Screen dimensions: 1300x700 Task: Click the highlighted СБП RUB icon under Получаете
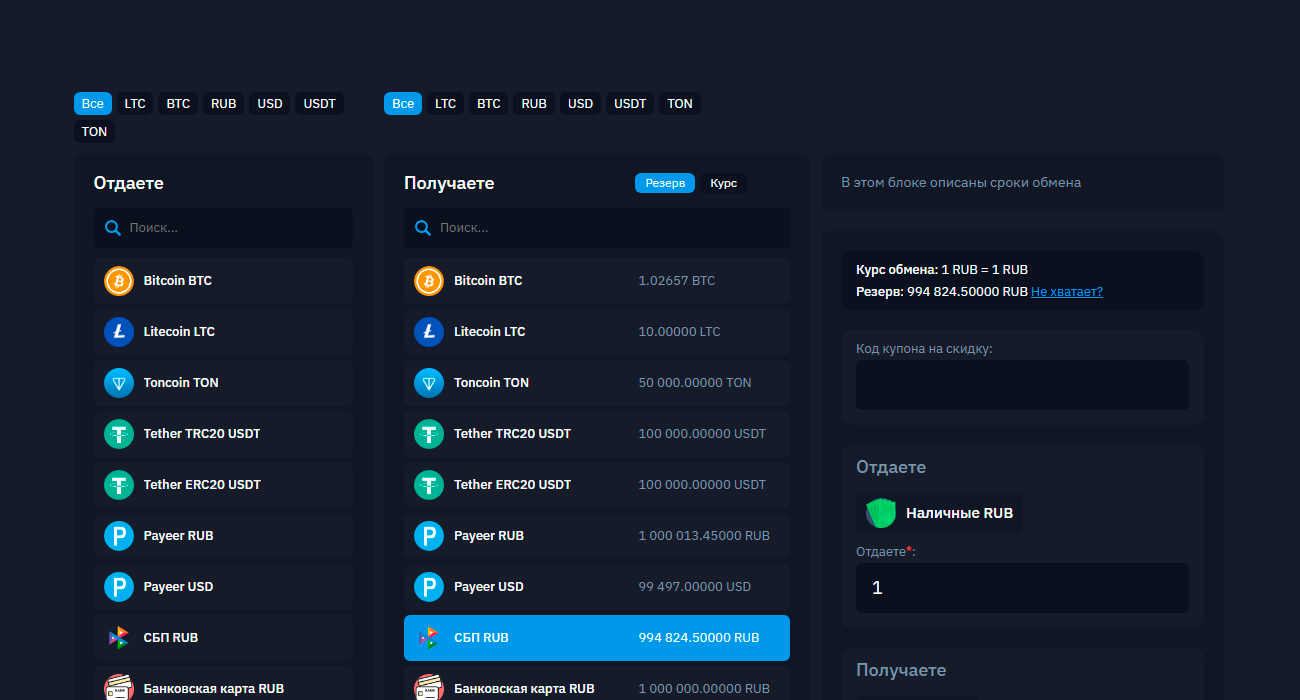pyautogui.click(x=429, y=638)
